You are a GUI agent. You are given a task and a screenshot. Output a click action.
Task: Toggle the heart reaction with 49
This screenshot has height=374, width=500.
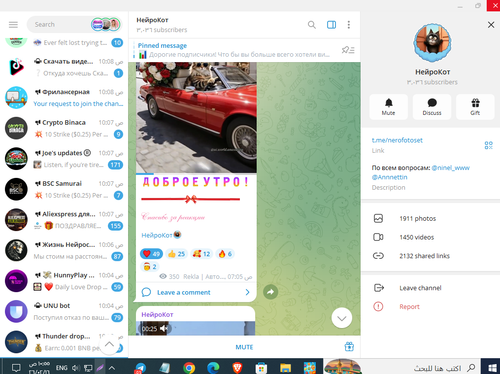point(151,254)
